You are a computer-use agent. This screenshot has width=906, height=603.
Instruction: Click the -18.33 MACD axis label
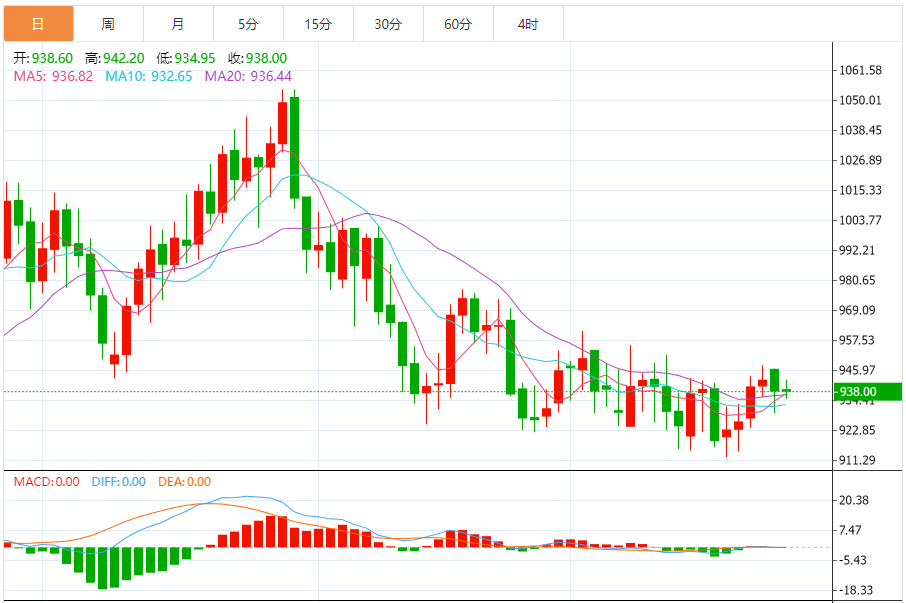pyautogui.click(x=855, y=590)
